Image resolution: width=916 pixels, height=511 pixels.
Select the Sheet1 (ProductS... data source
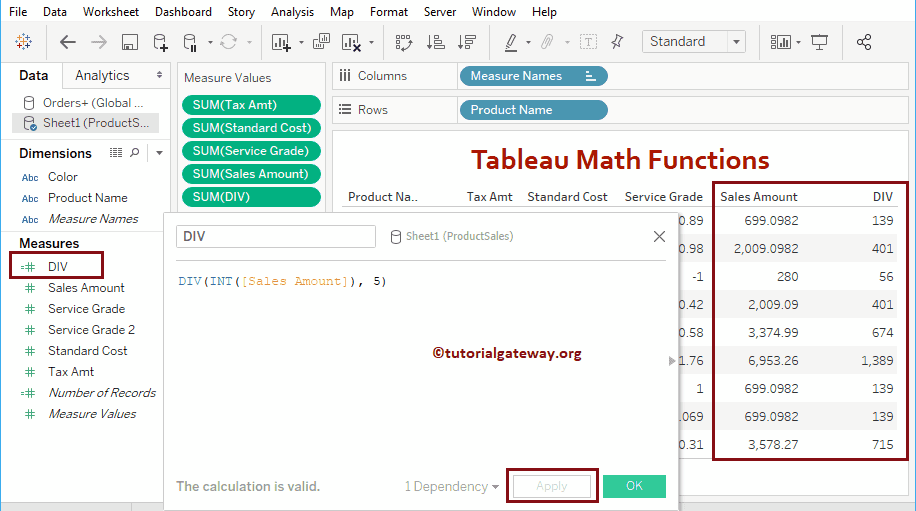point(85,123)
